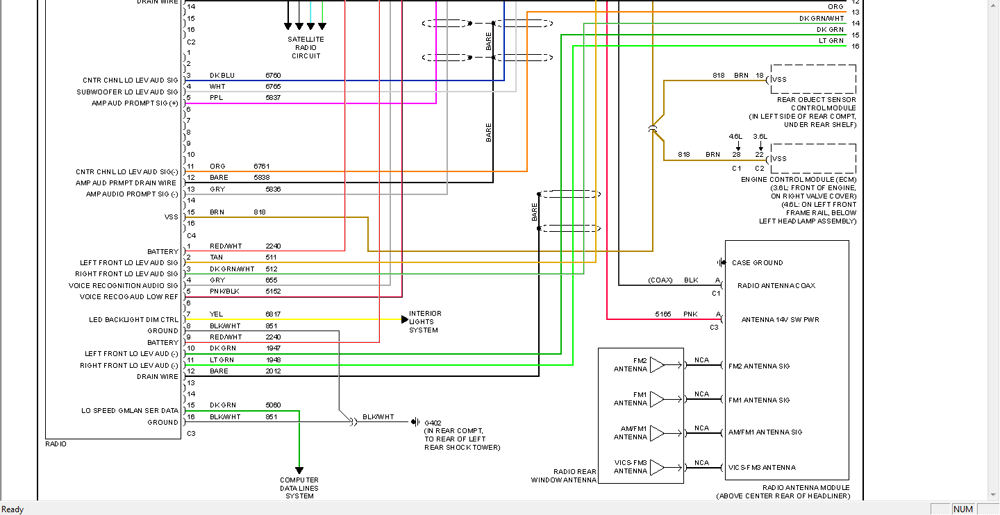Image resolution: width=1000 pixels, height=515 pixels.
Task: Click the 'FM2 ANTENNA SIG' label
Action: (759, 366)
